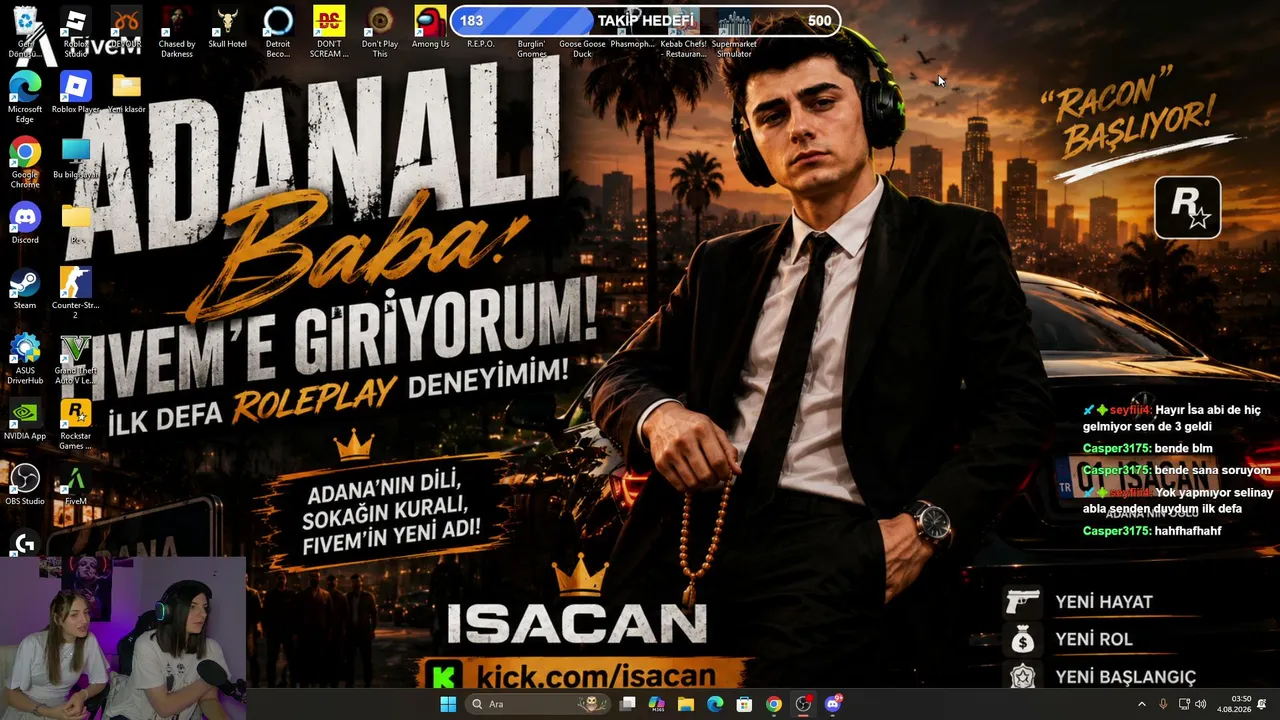Launch Chased by Darkness shortcut
The image size is (1280, 720).
(177, 30)
